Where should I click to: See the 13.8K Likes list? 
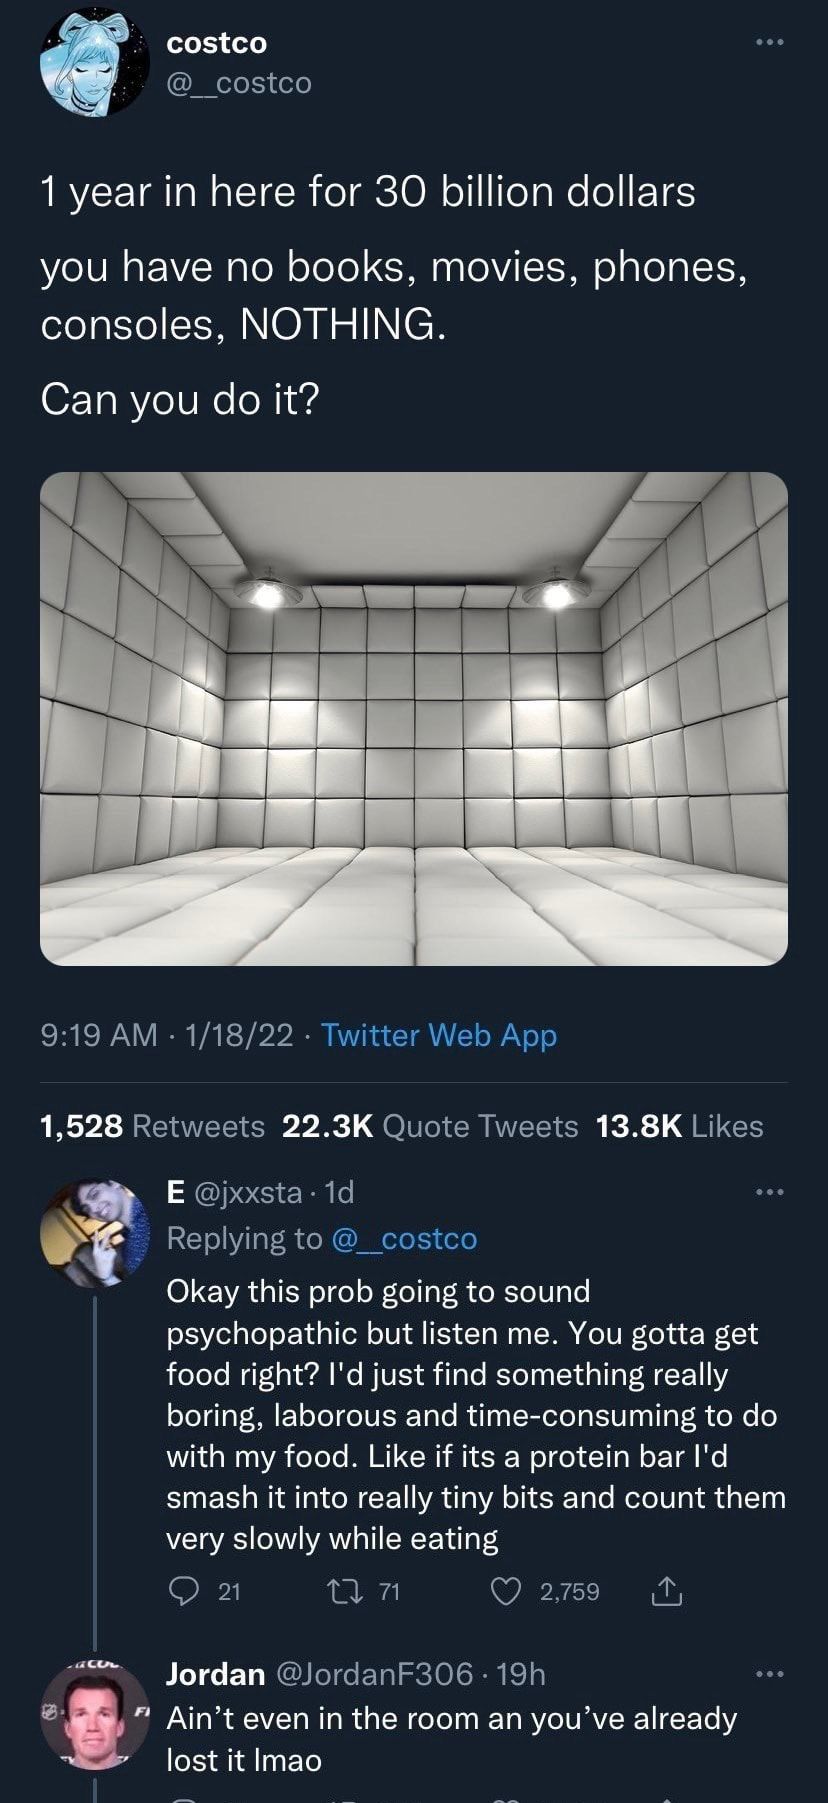681,1125
